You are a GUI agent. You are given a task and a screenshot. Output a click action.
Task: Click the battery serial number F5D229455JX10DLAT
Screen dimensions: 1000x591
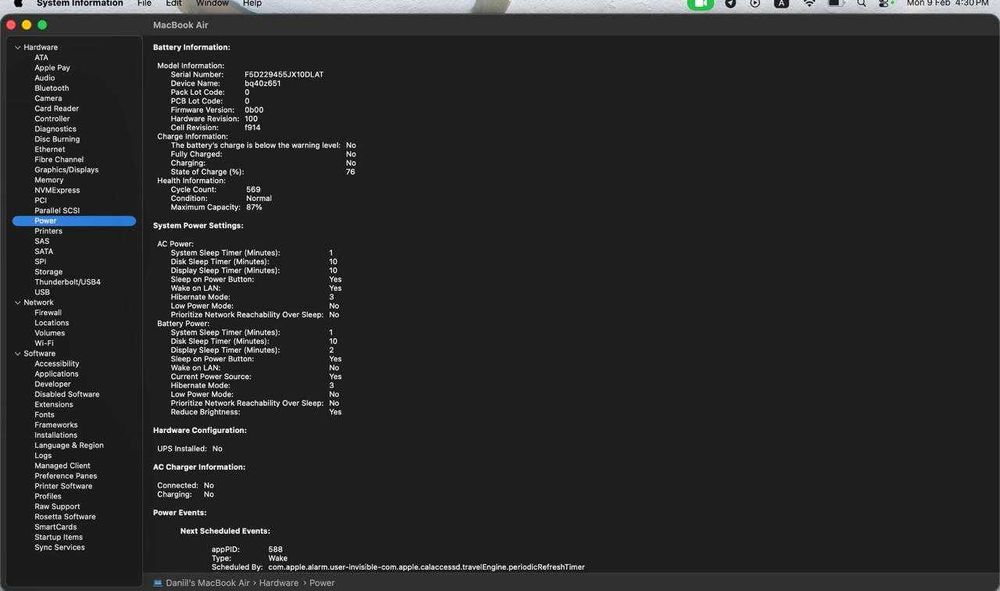(x=284, y=75)
